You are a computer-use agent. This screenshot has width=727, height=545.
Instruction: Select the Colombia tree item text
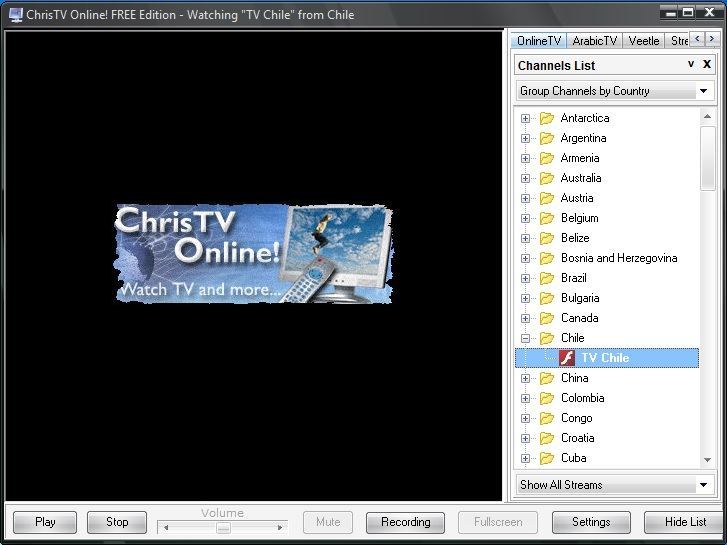582,398
